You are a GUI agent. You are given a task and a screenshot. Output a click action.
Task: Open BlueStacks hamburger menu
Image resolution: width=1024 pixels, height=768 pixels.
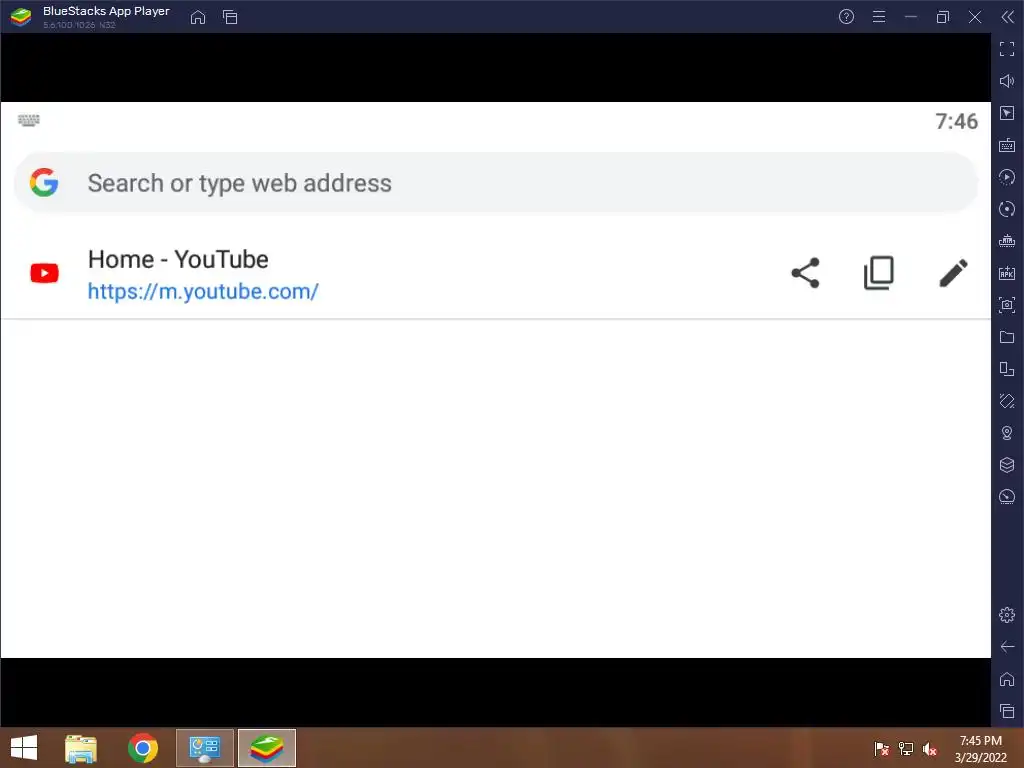879,17
